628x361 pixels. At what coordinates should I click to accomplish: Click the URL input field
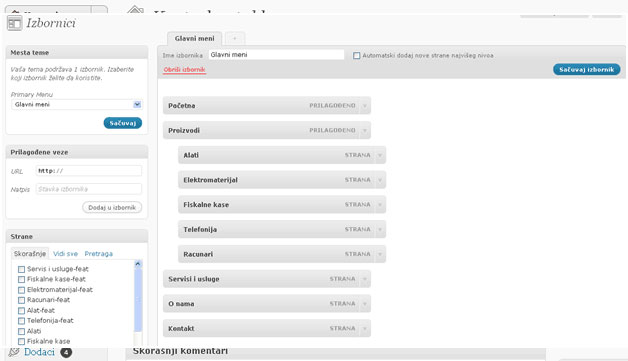pyautogui.click(x=89, y=171)
